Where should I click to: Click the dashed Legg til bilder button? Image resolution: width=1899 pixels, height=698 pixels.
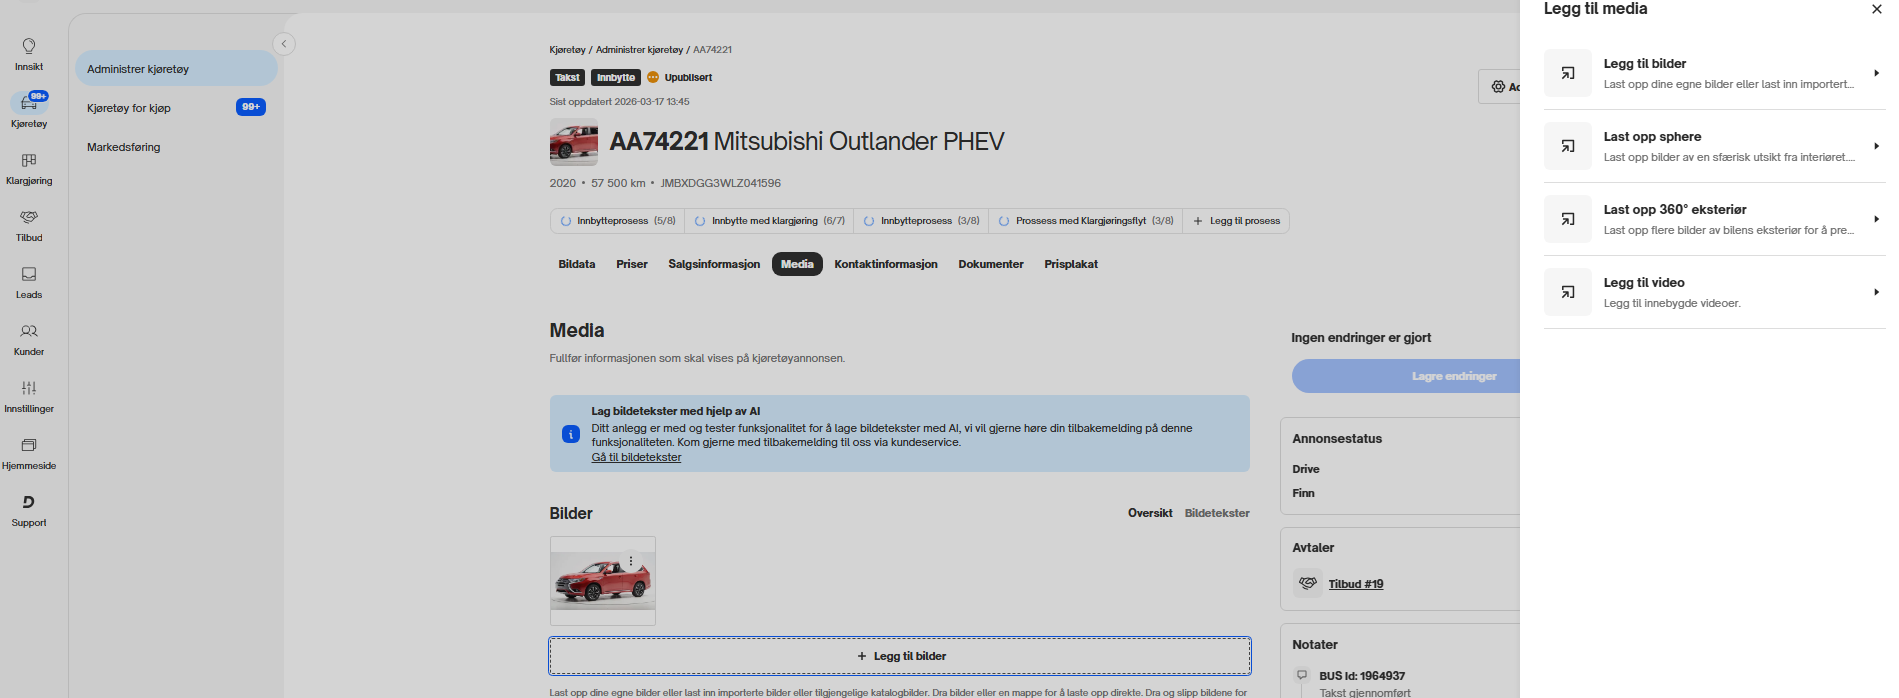[x=900, y=656]
